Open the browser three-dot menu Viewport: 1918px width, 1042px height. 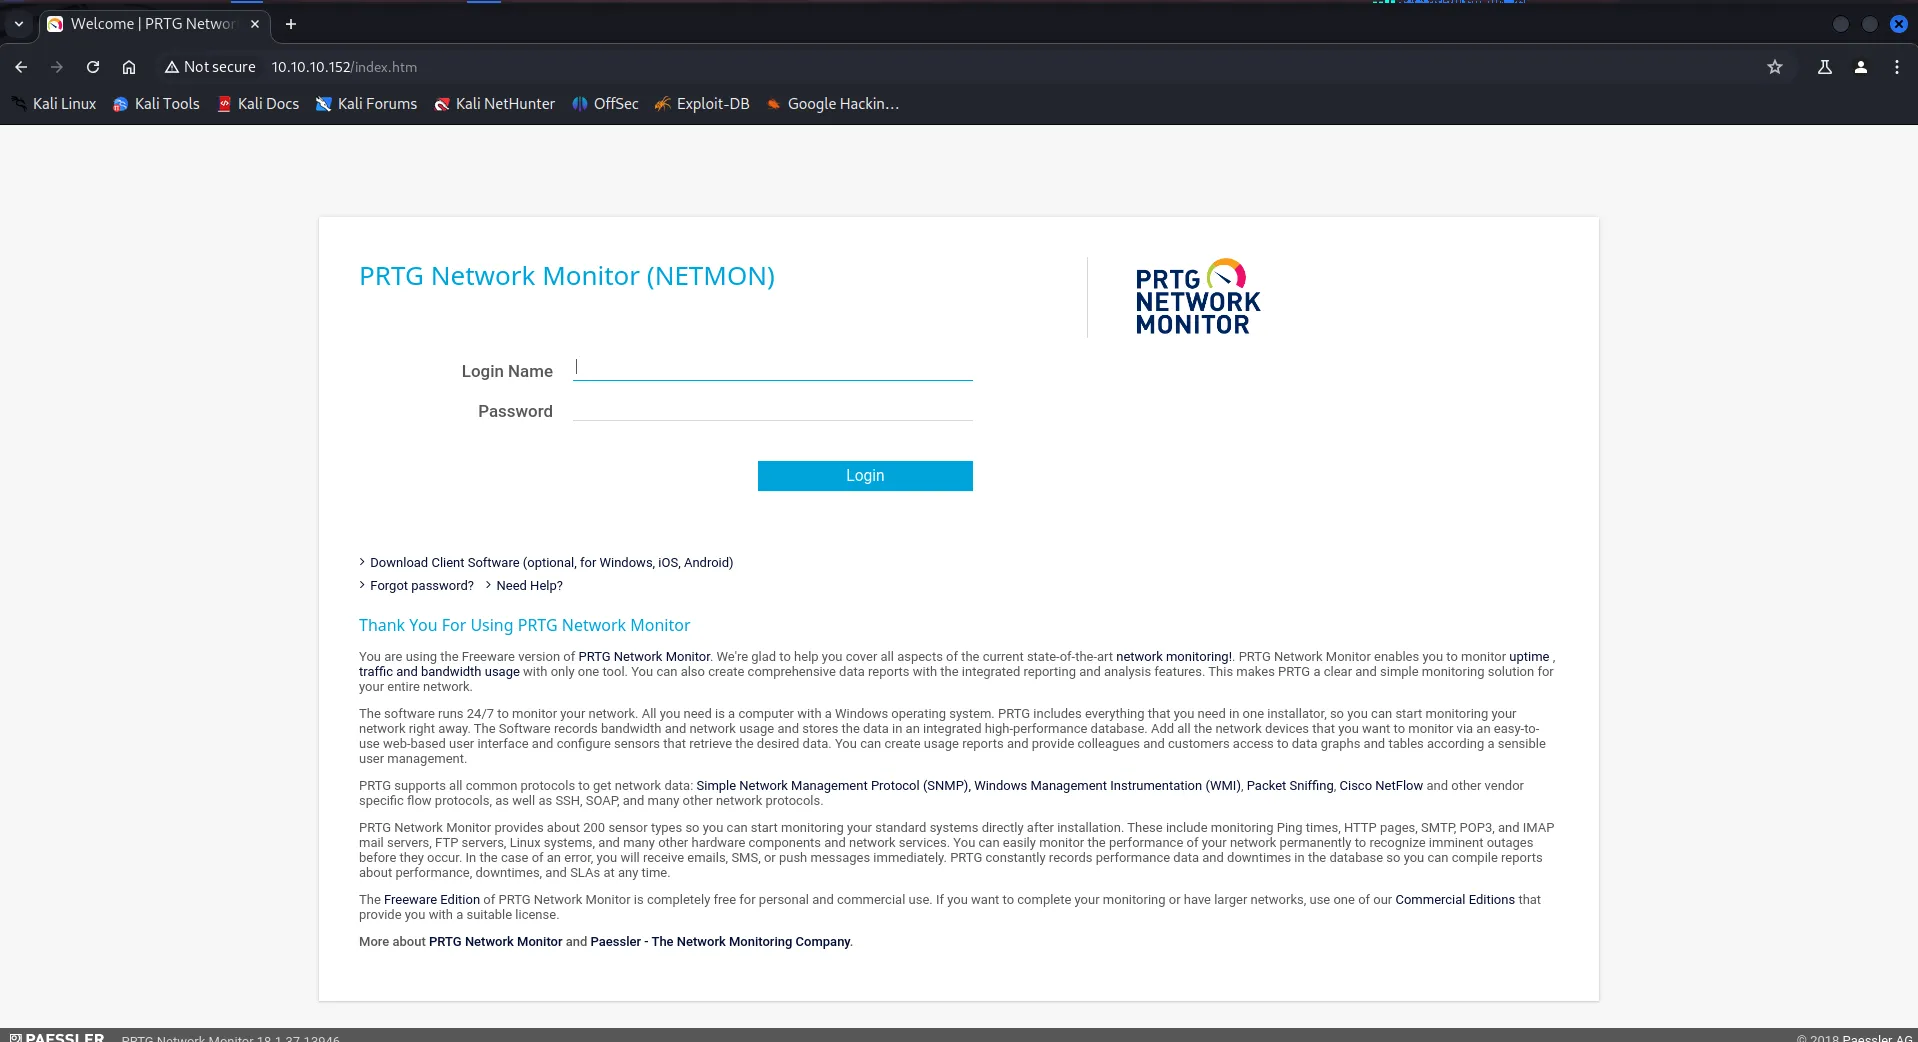click(1897, 67)
